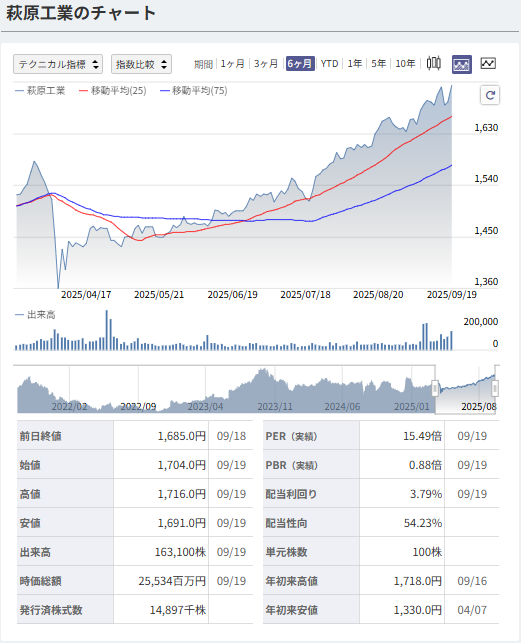Select the 1年 period tab
This screenshot has width=521, height=643.
click(x=354, y=64)
